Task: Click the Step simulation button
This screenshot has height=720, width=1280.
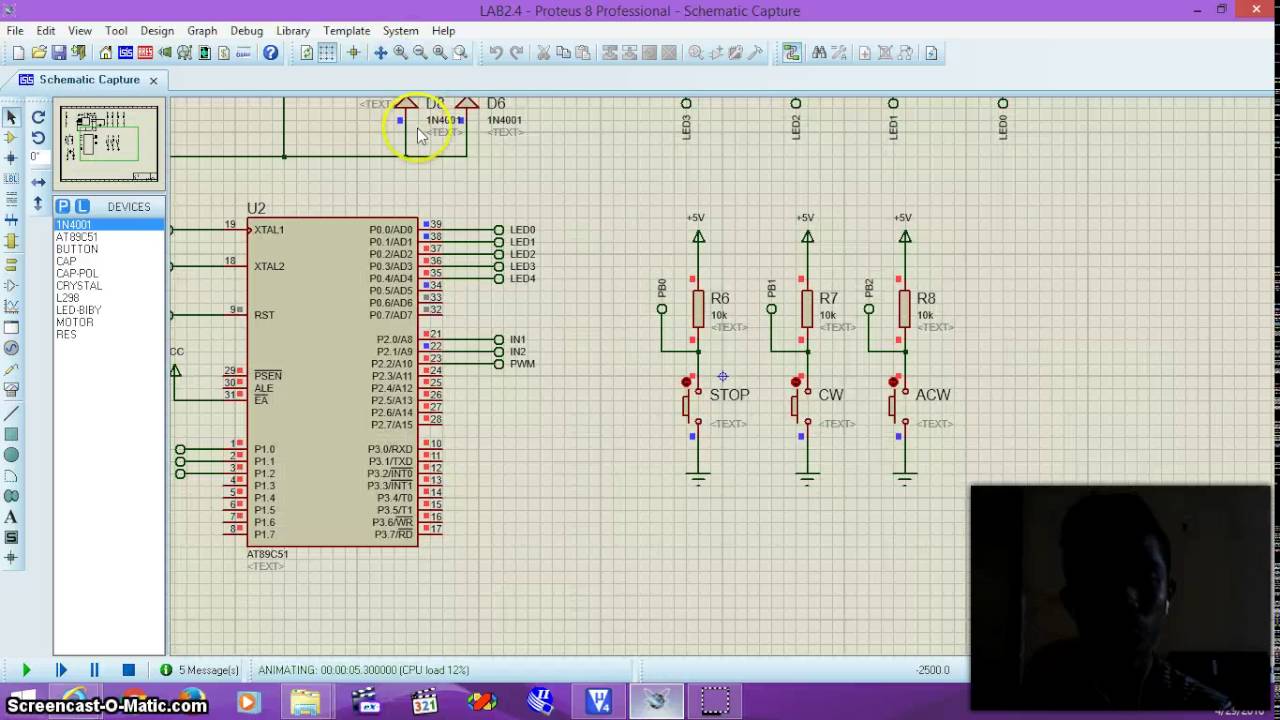Action: coord(61,670)
